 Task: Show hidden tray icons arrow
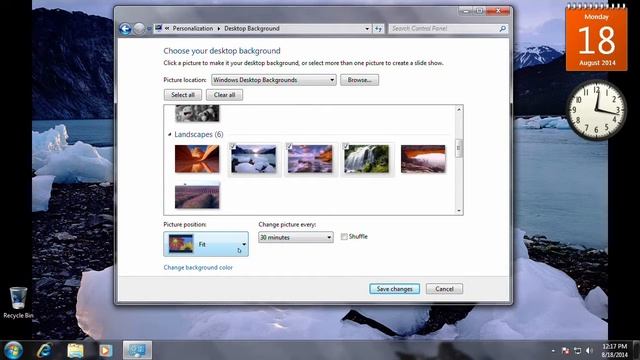tap(553, 351)
